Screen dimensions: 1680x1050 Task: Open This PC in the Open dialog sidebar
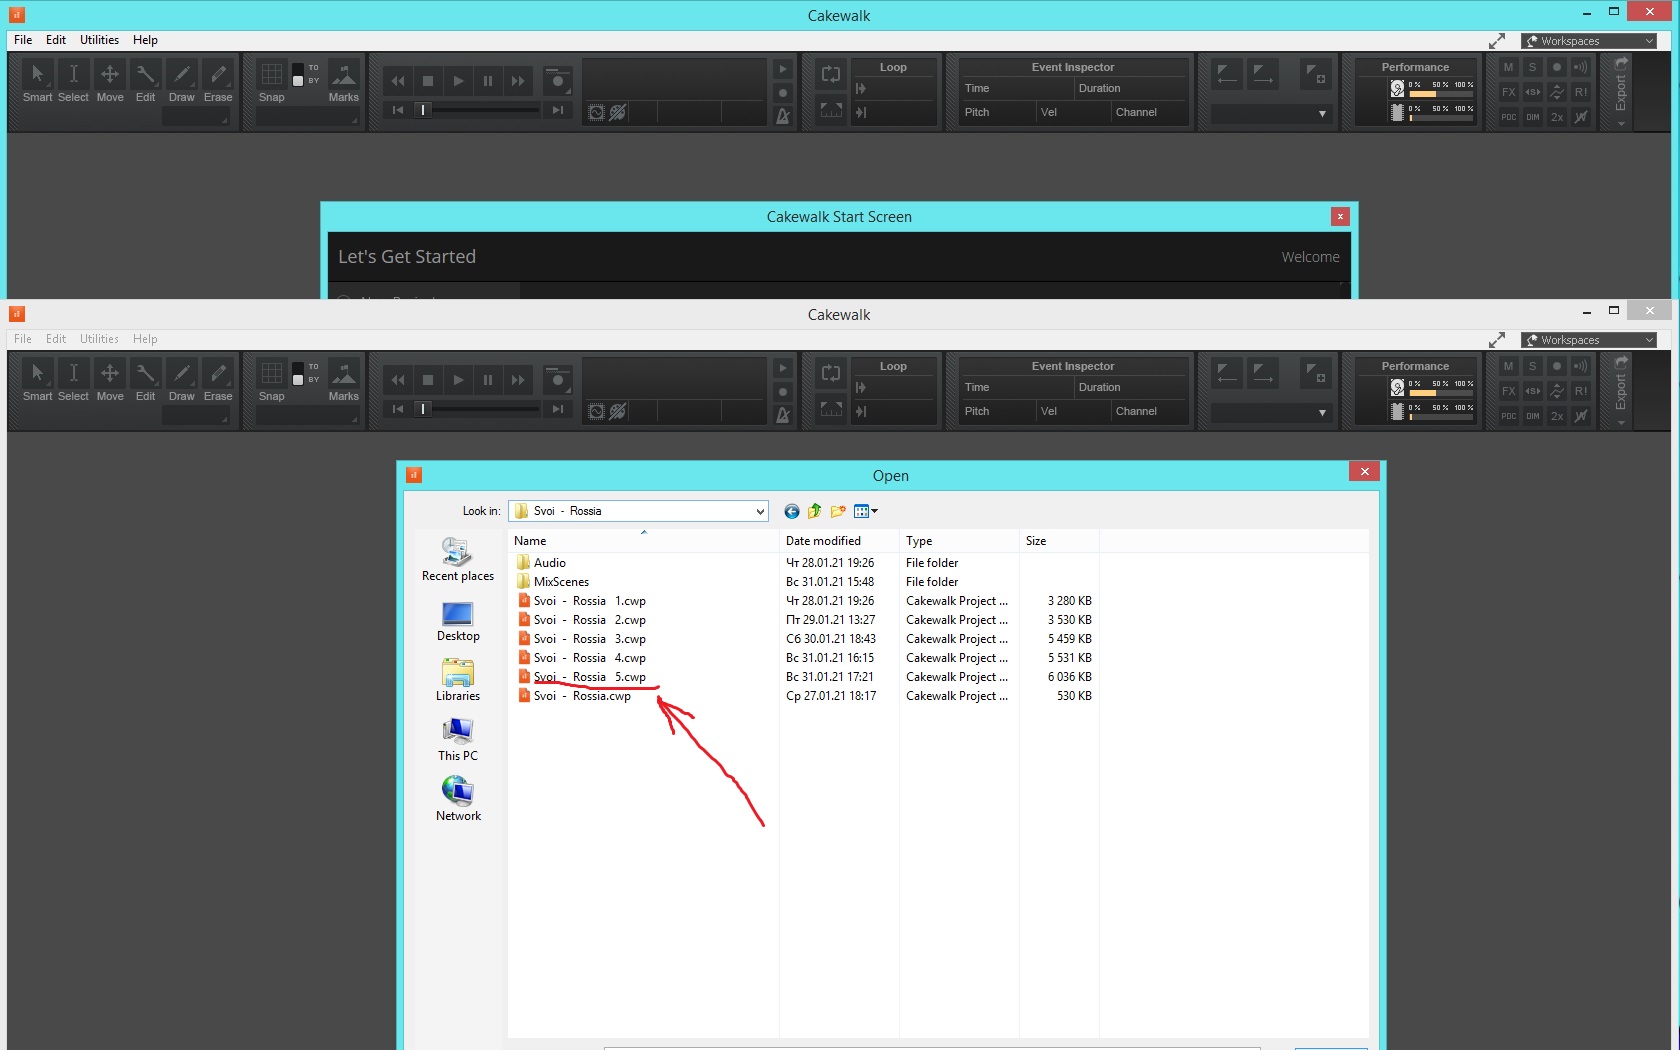458,740
